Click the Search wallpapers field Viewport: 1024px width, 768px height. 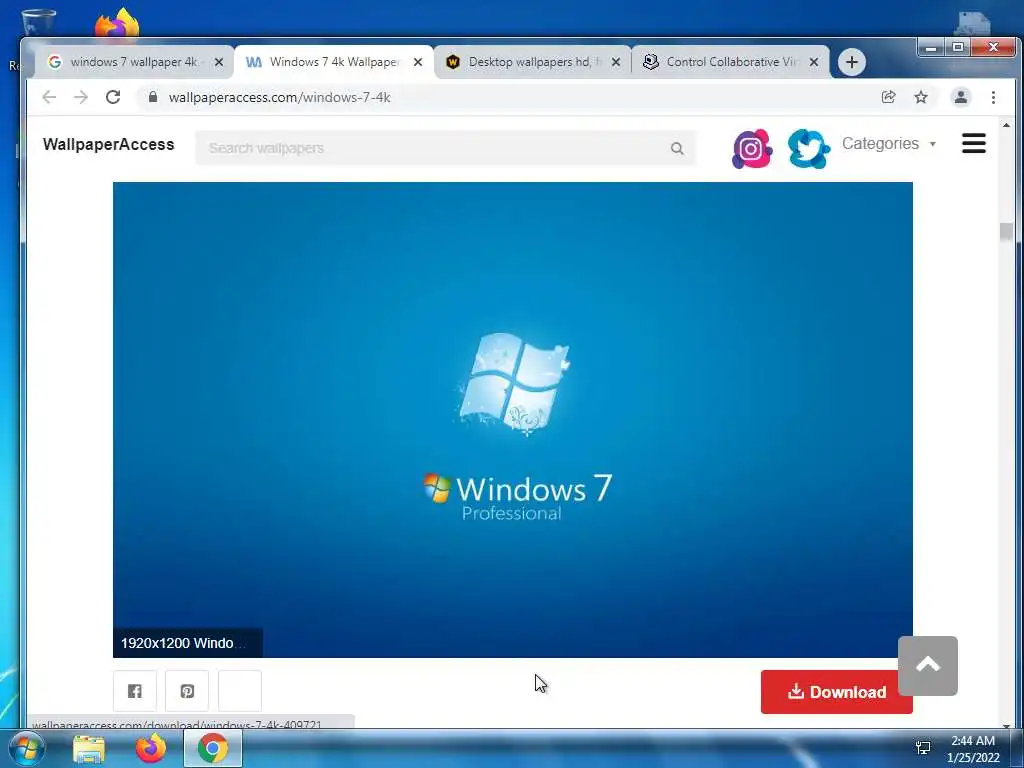point(445,148)
